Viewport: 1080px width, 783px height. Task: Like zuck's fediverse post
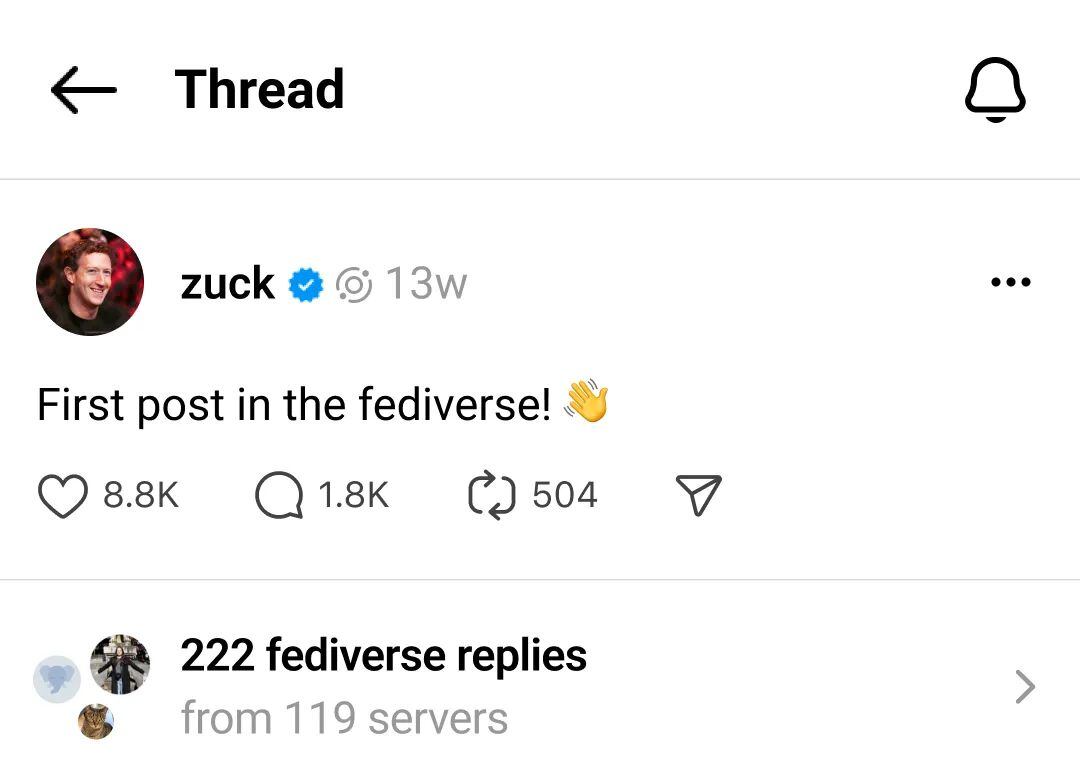click(62, 494)
